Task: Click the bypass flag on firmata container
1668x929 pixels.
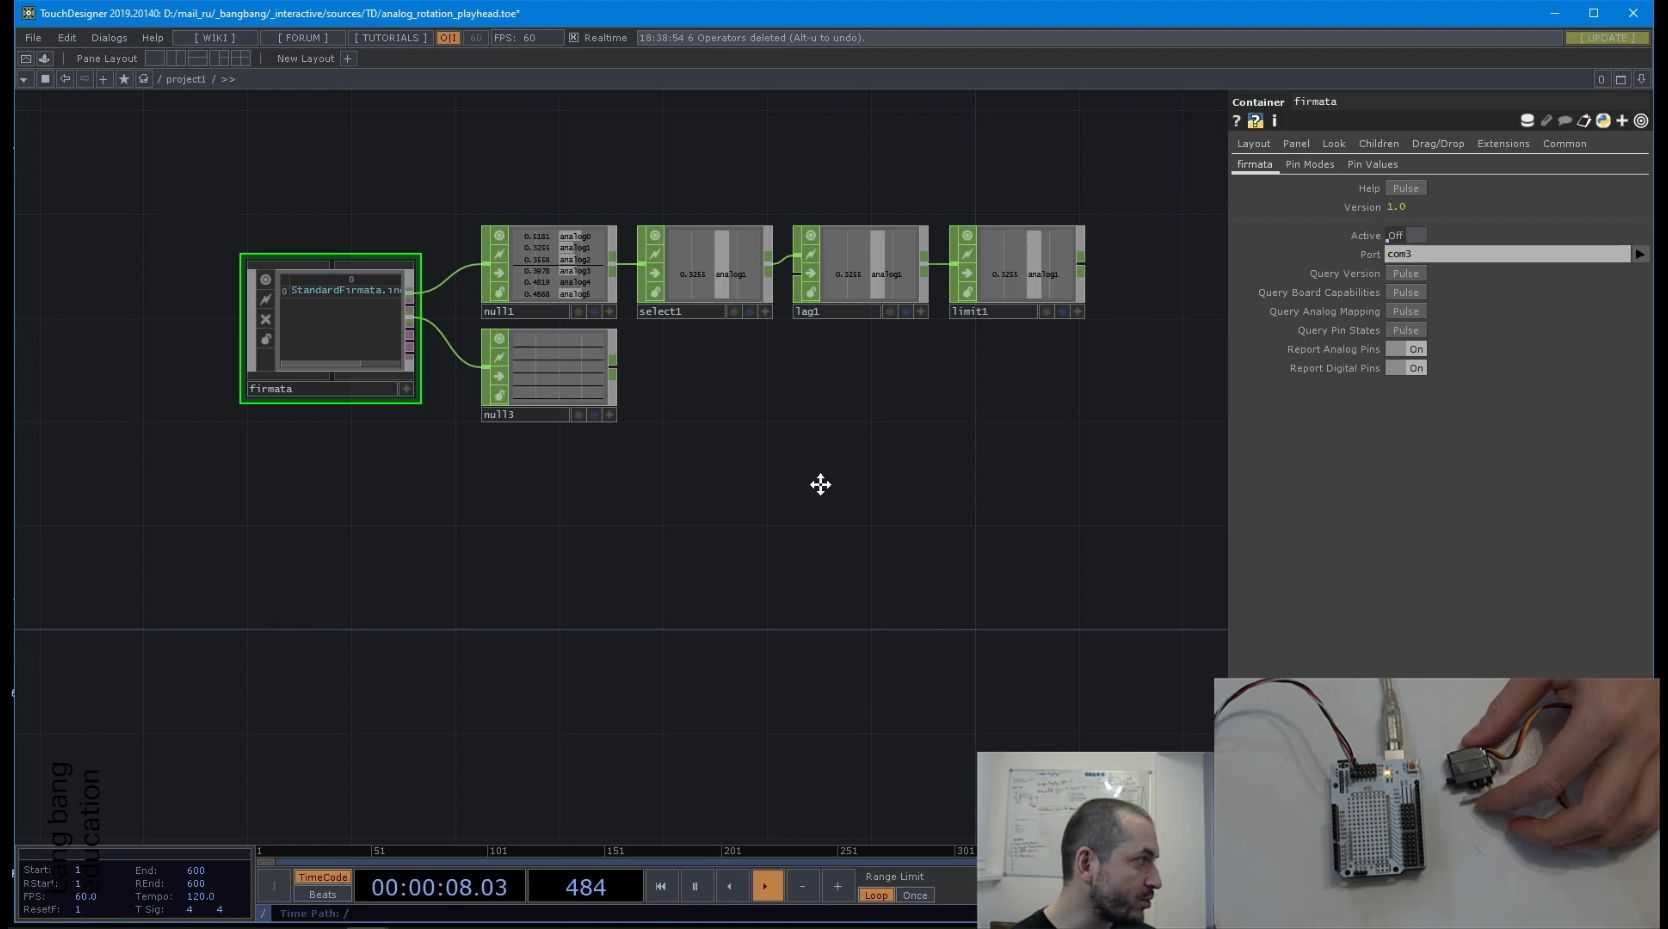Action: point(266,300)
